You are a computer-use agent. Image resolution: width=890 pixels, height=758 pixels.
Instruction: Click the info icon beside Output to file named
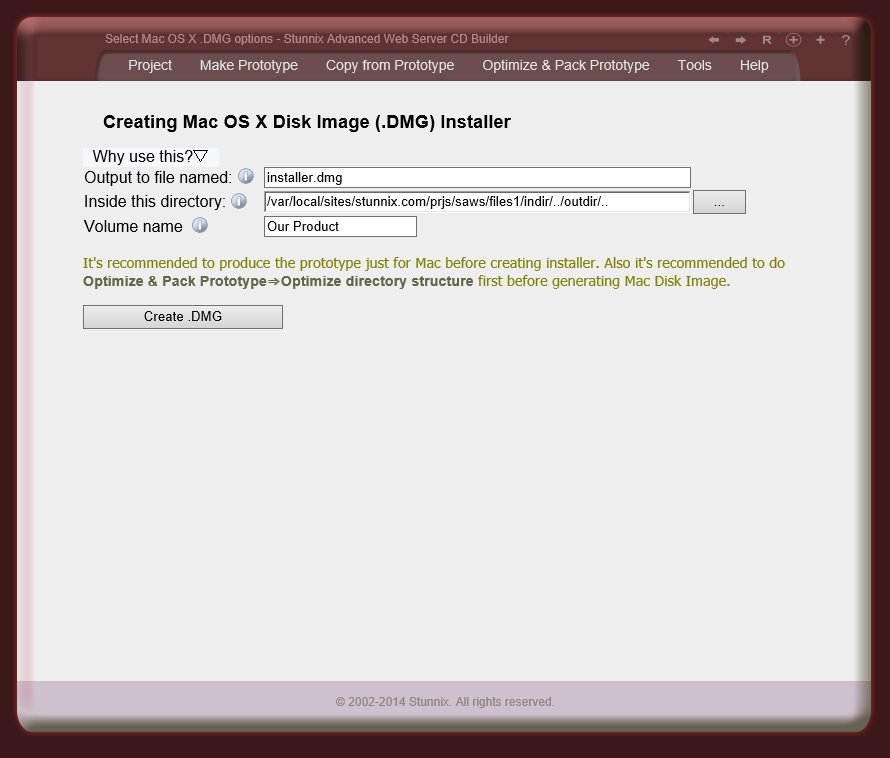[x=246, y=176]
